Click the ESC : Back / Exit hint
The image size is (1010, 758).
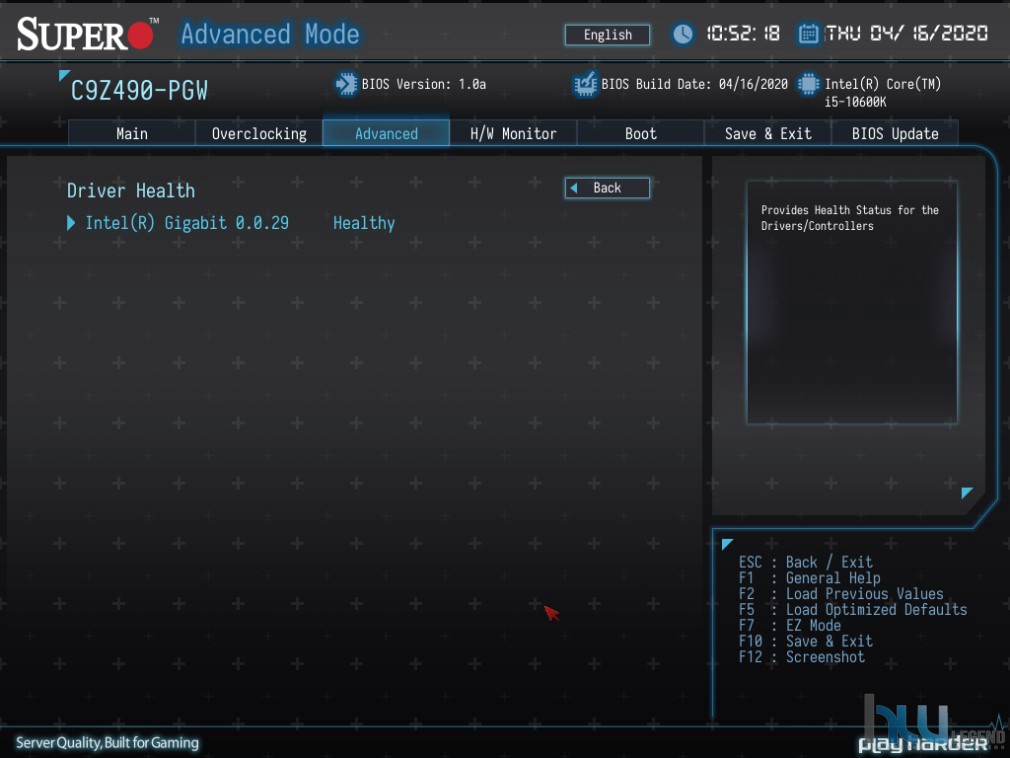click(x=806, y=562)
